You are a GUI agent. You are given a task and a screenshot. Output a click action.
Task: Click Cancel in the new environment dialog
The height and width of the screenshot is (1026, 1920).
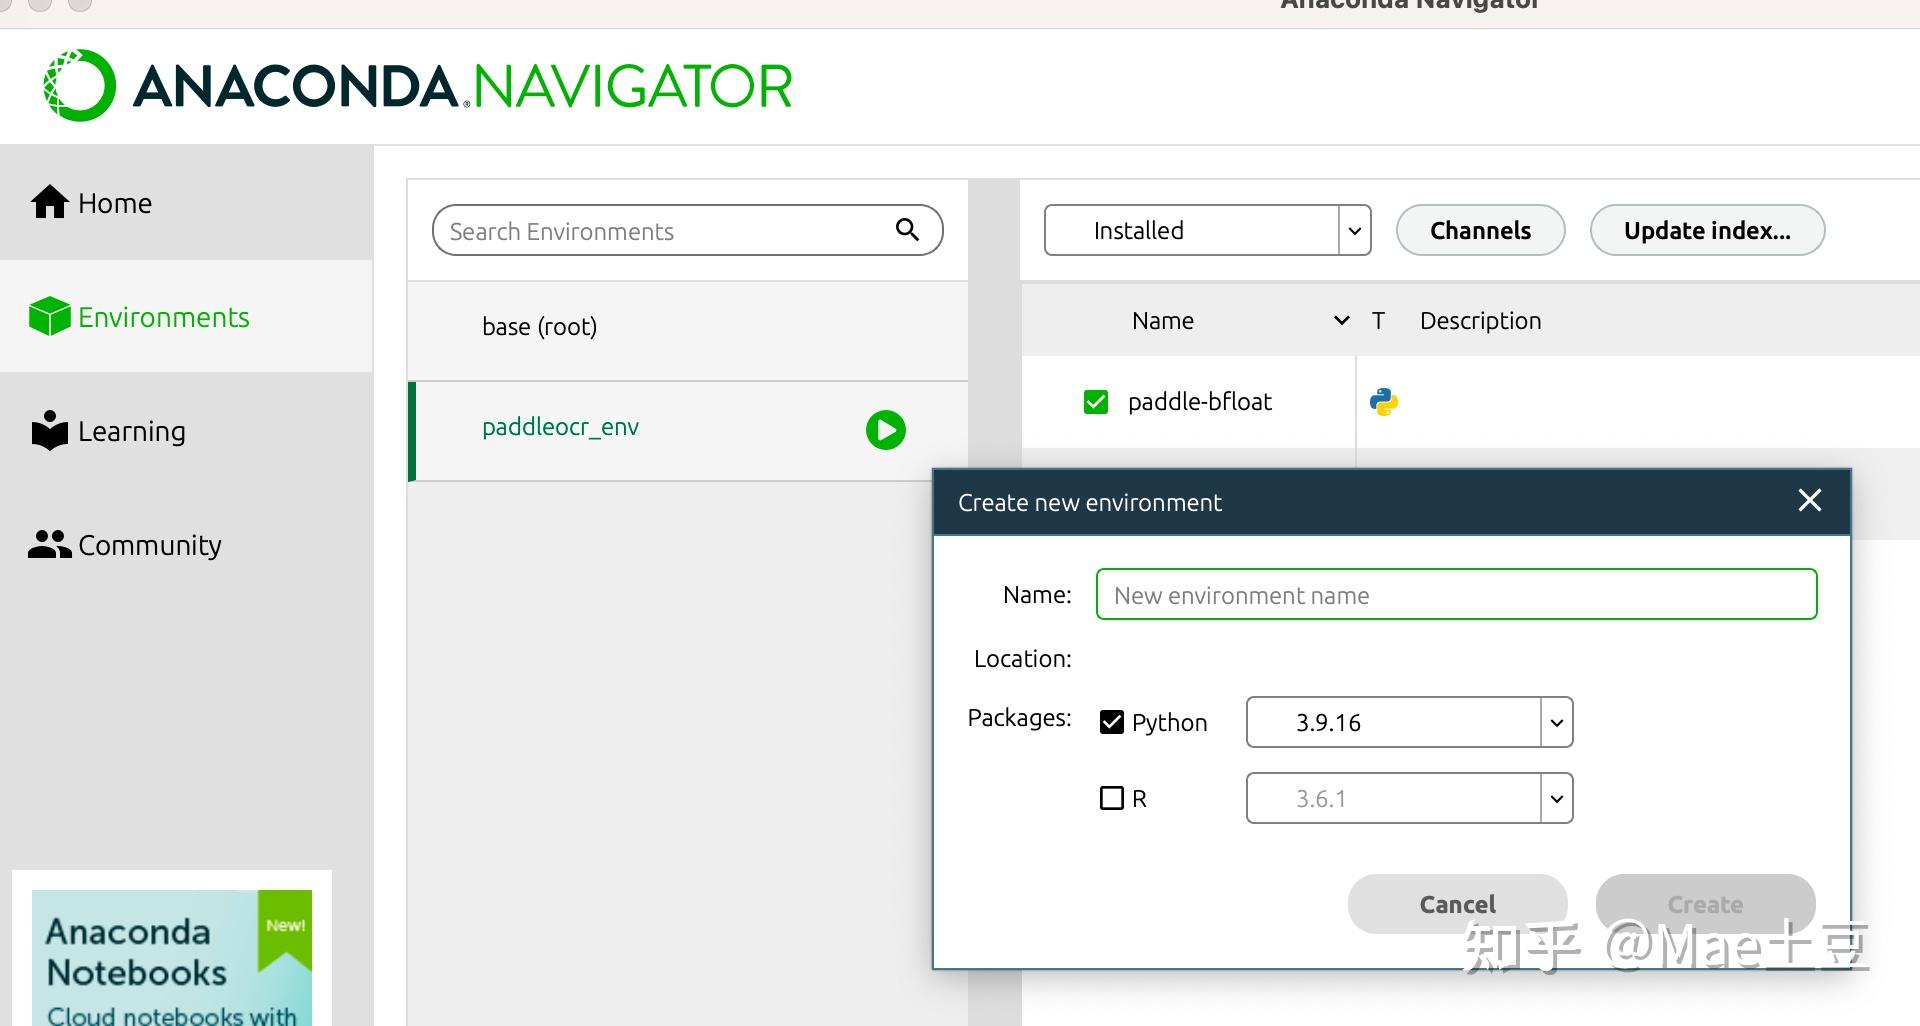(1457, 904)
